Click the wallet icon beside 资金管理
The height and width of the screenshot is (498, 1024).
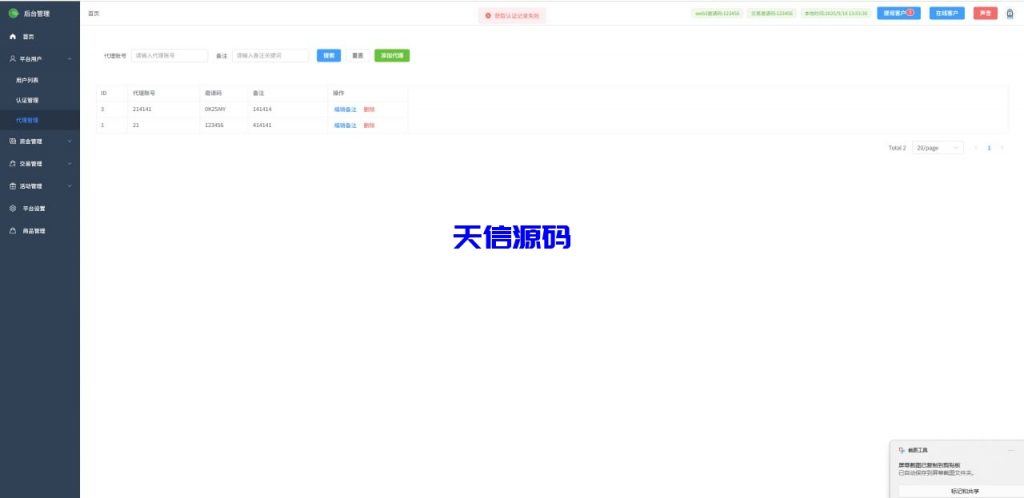(x=13, y=141)
